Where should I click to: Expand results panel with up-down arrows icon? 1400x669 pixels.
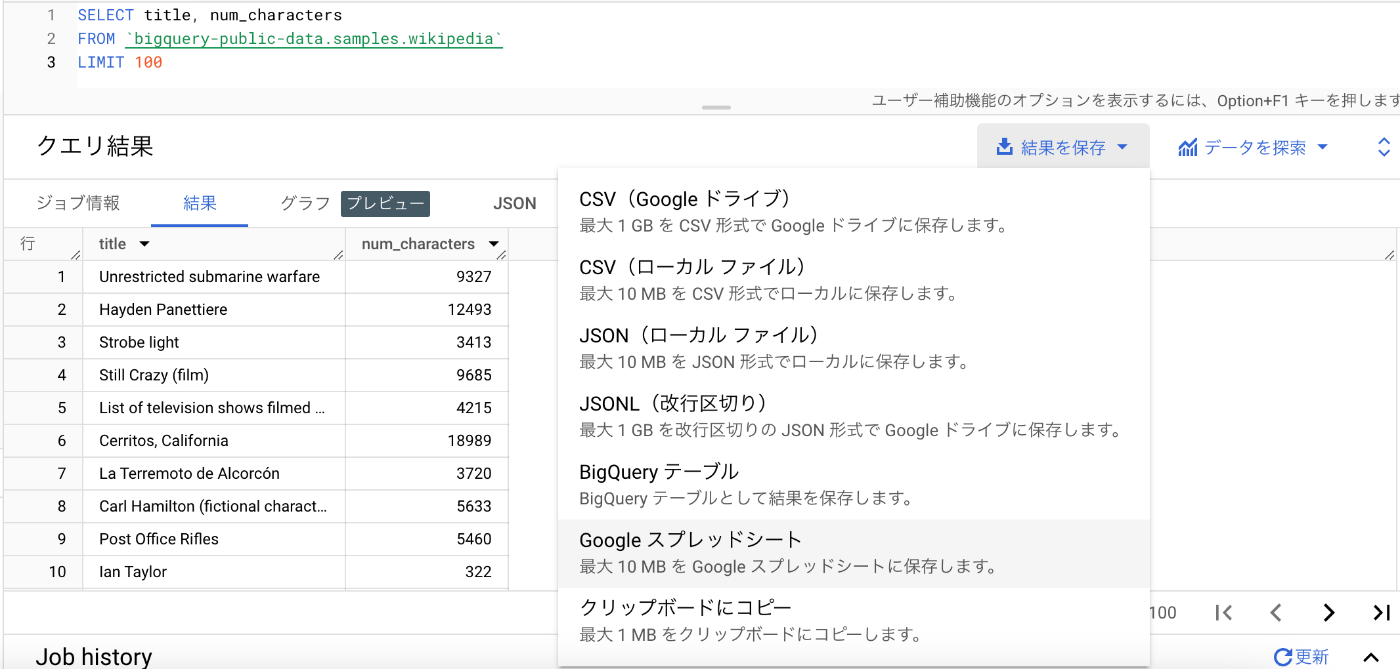point(1384,148)
